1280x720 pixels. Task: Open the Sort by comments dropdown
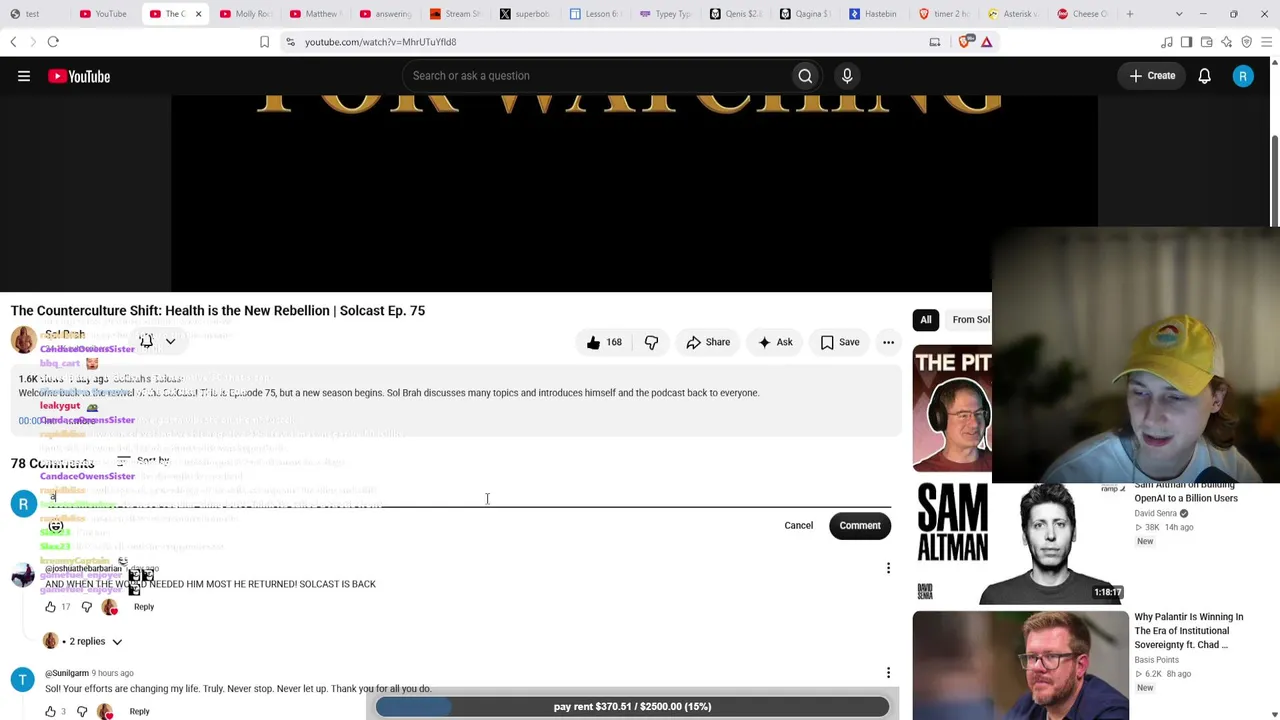143,461
